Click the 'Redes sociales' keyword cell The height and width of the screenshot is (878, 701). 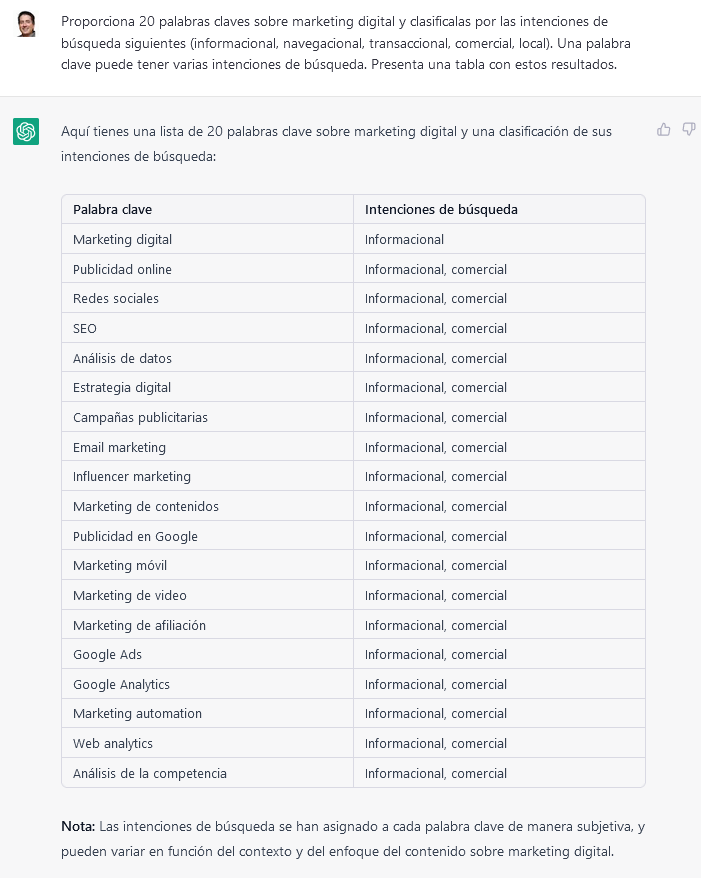(207, 298)
